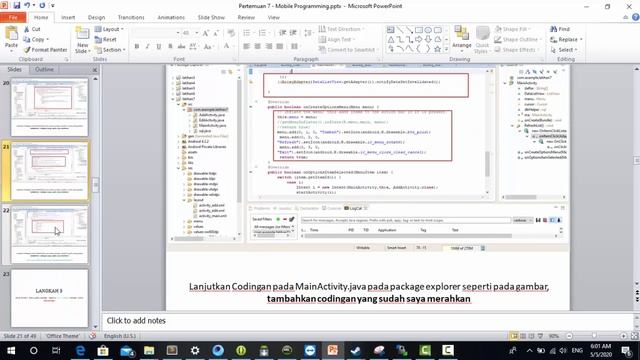Click the Undo icon in the Quick Access Toolbar
Viewport: 640px width, 360px height.
[x=27, y=6]
